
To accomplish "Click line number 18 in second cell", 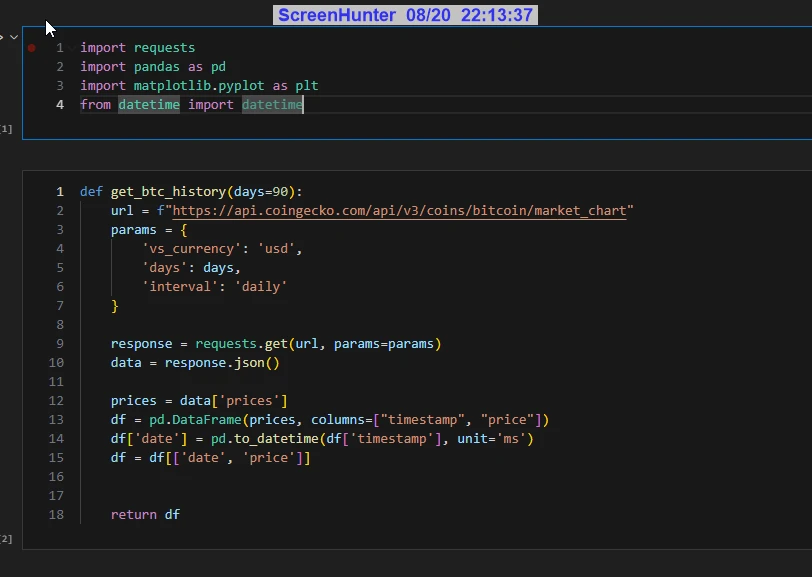I will point(56,515).
